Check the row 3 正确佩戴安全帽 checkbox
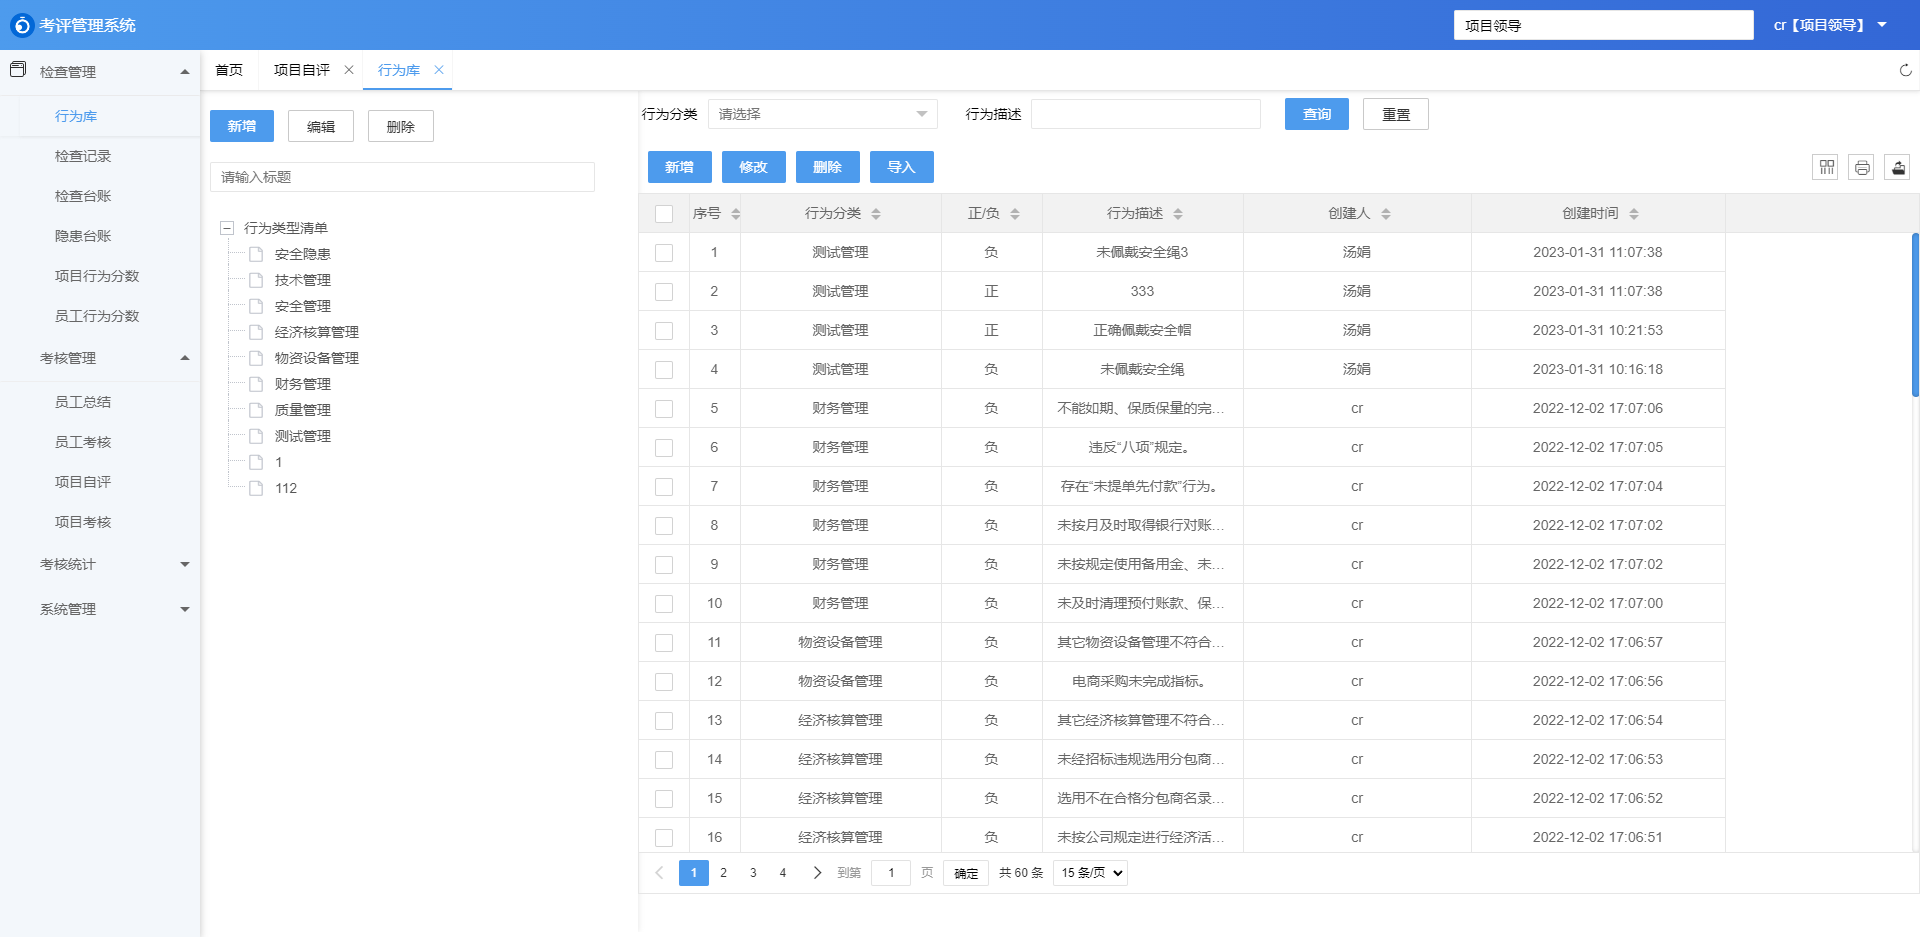This screenshot has width=1920, height=937. pos(664,331)
